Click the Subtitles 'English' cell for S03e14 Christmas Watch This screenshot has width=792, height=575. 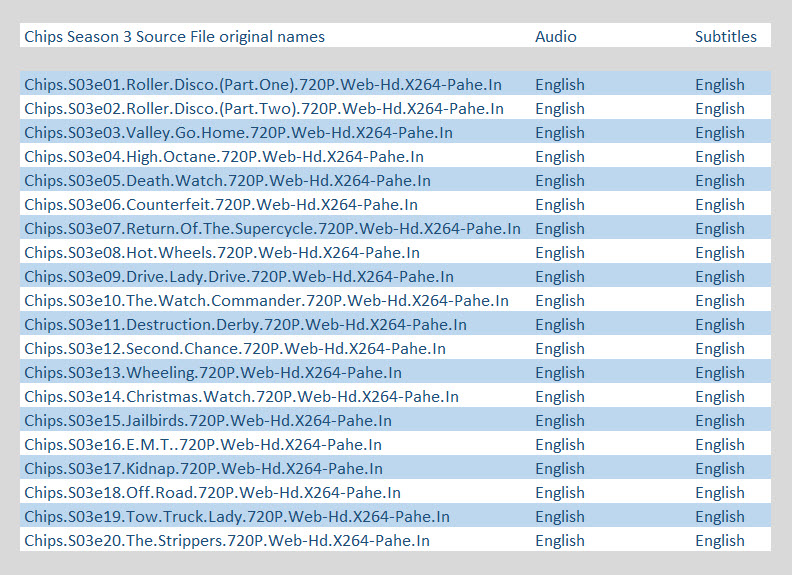pyautogui.click(x=720, y=397)
